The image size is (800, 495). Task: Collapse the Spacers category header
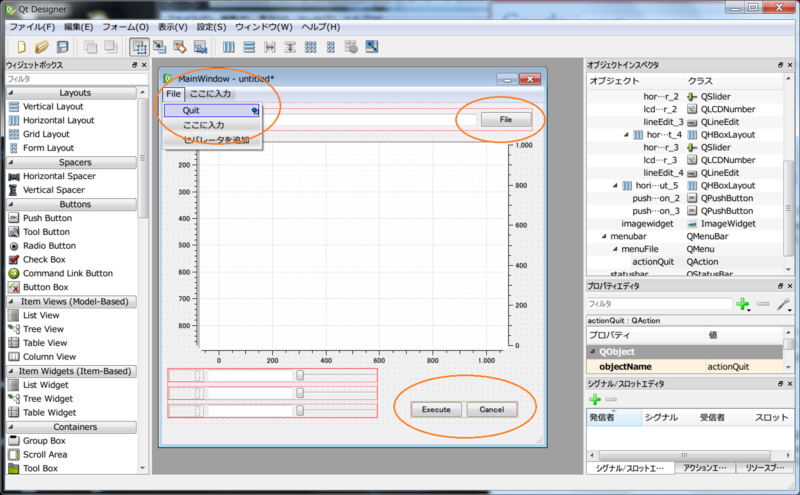[71, 162]
